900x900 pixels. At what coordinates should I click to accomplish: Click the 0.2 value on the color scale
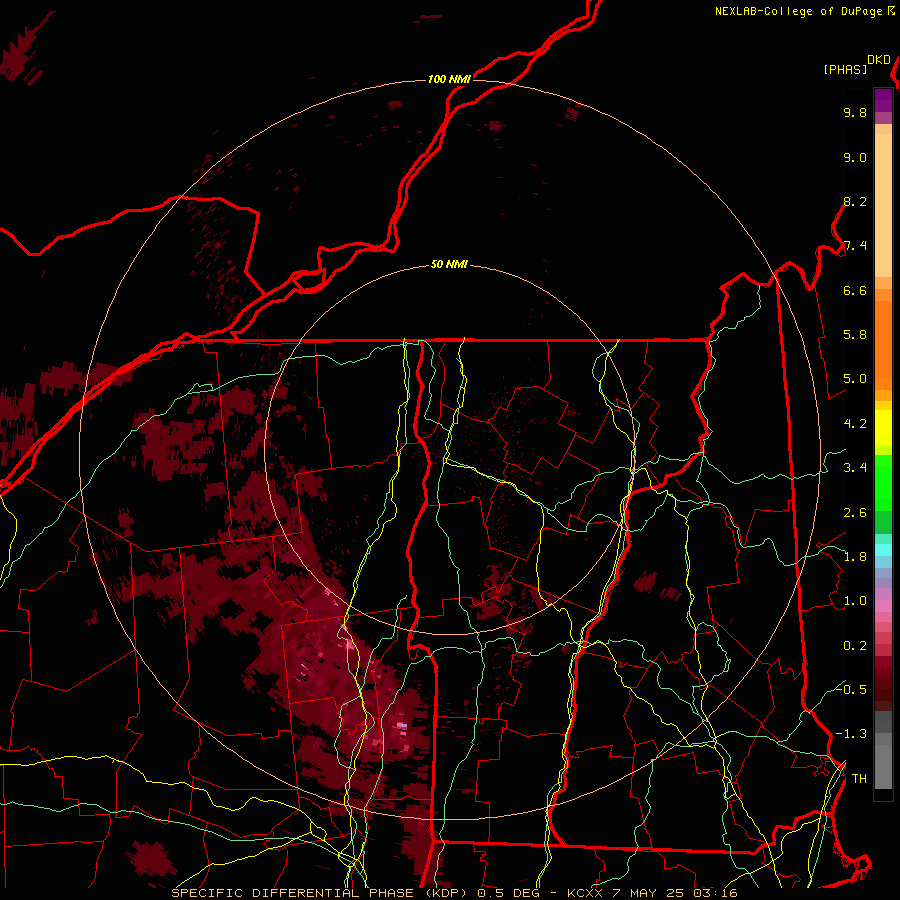click(x=855, y=646)
